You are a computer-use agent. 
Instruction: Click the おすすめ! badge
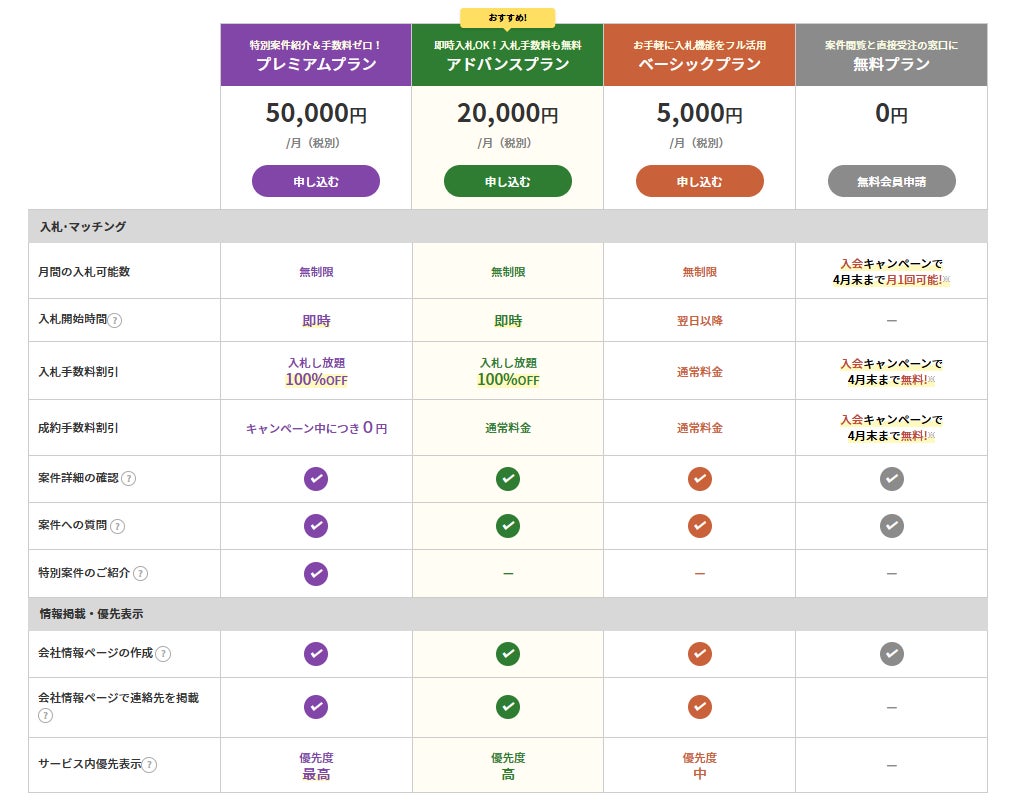point(508,17)
